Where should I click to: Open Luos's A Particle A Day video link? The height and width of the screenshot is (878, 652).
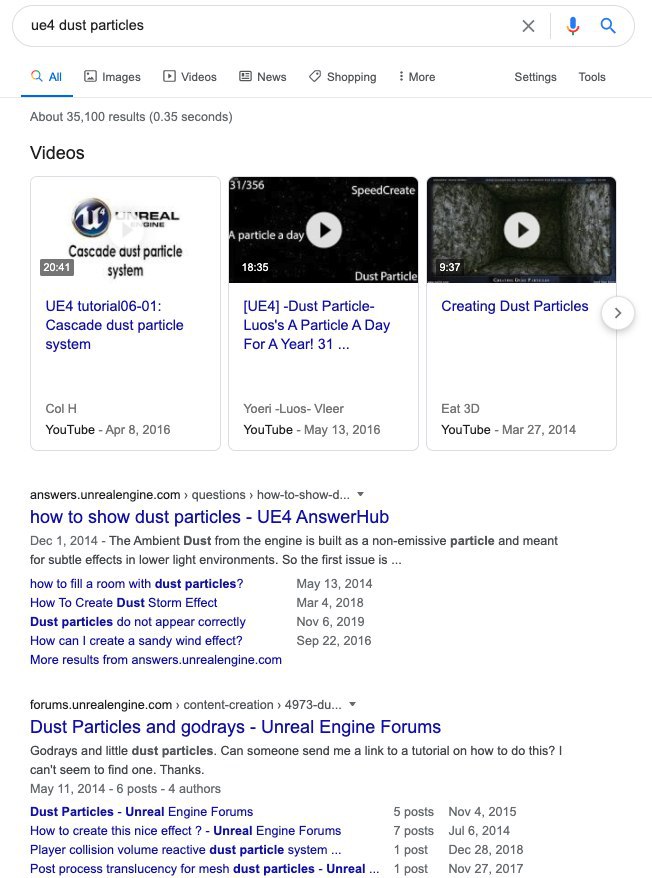316,325
